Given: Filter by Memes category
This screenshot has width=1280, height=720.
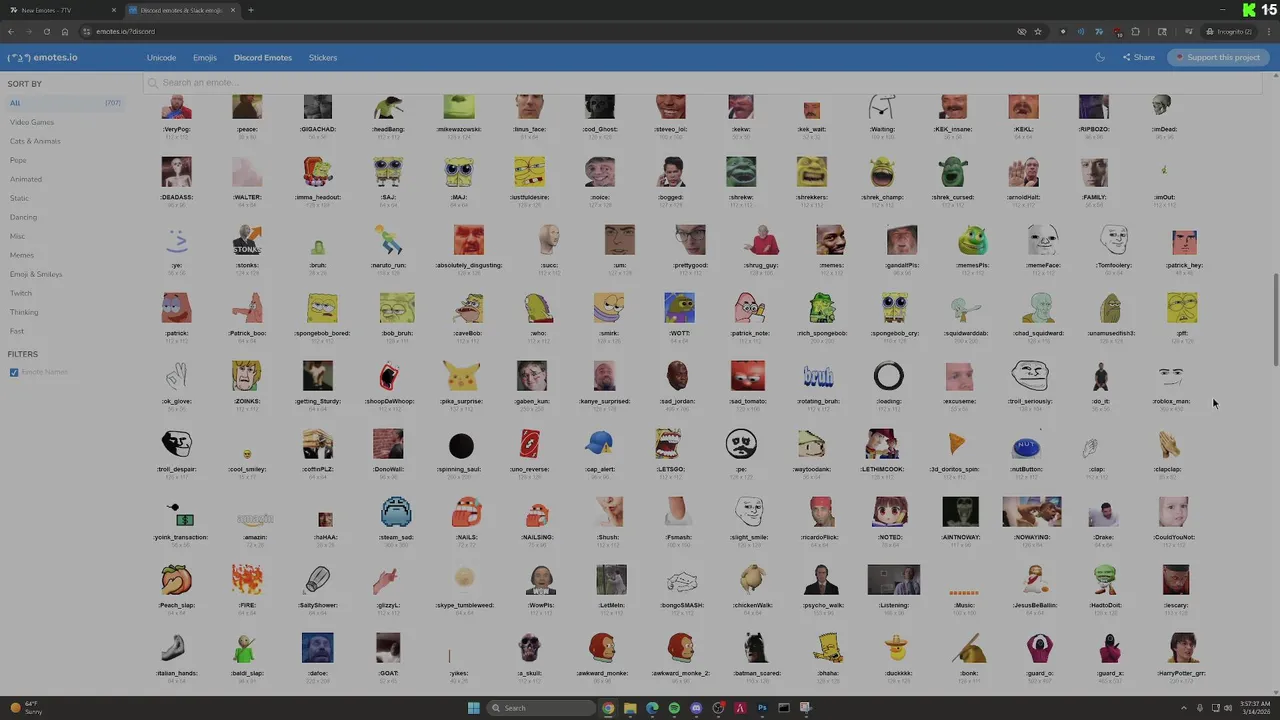Looking at the screenshot, I should 21,255.
